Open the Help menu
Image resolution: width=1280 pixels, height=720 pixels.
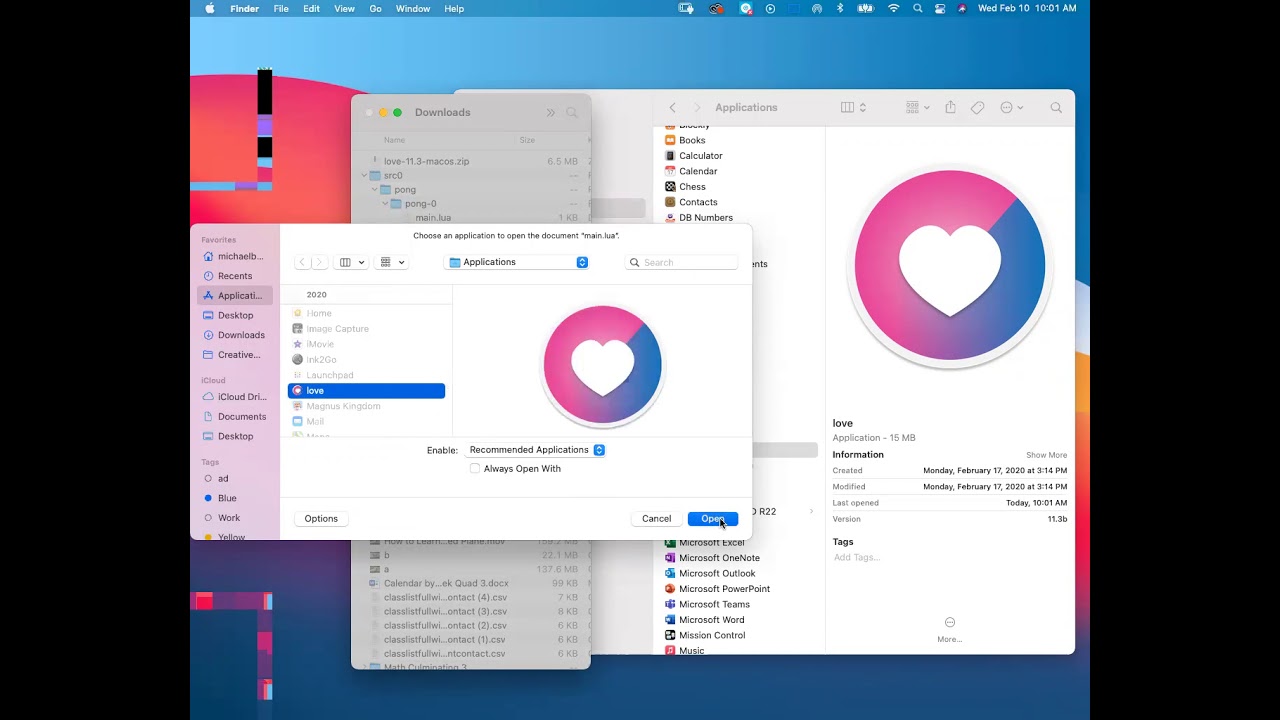click(454, 8)
